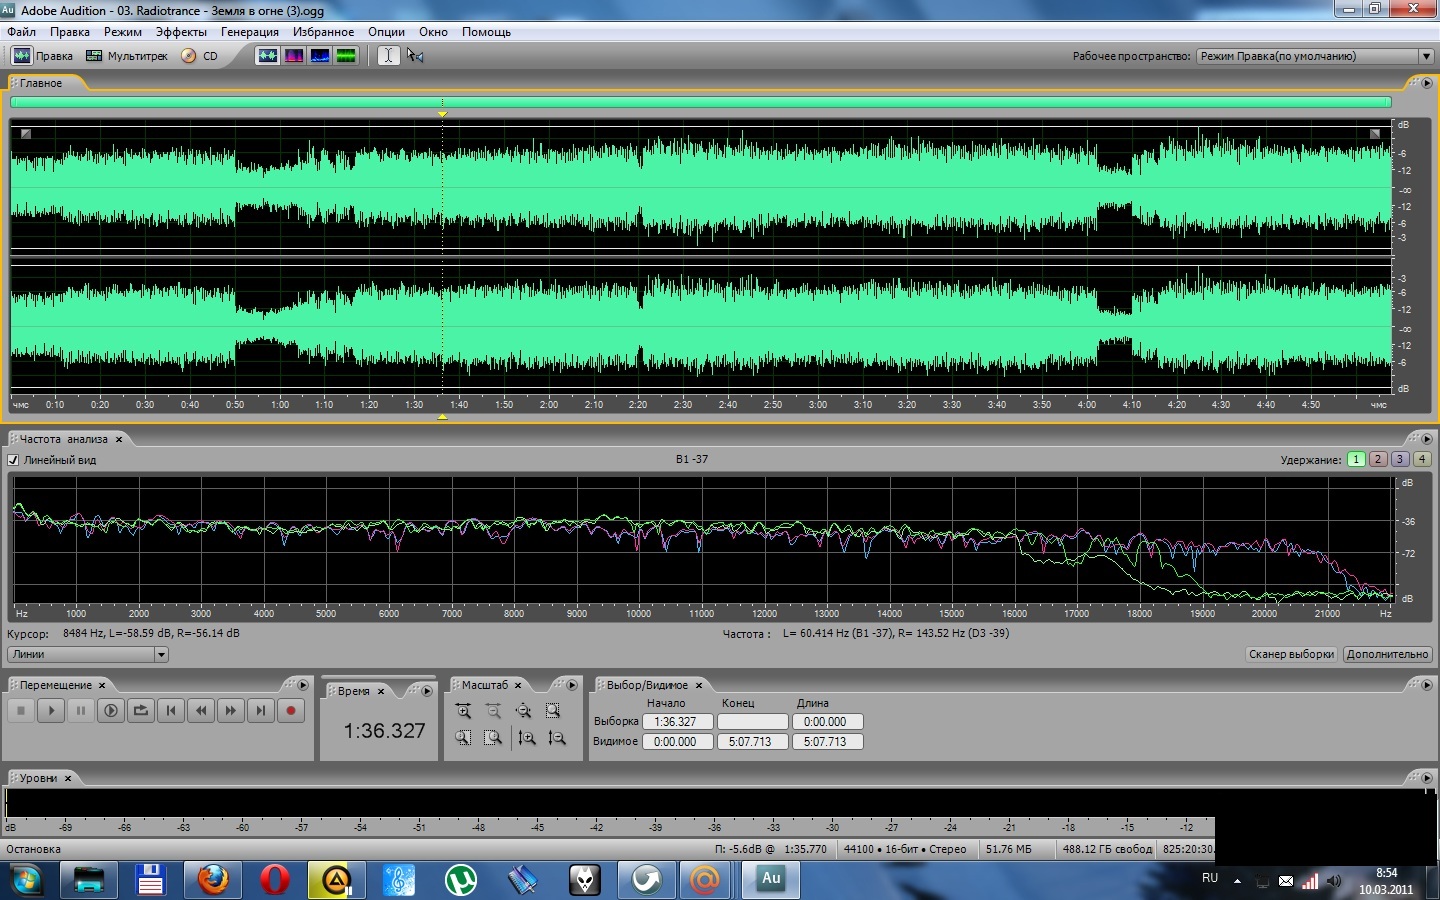1440x900 pixels.
Task: Open the Масштаб panel options menu
Action: (x=572, y=685)
